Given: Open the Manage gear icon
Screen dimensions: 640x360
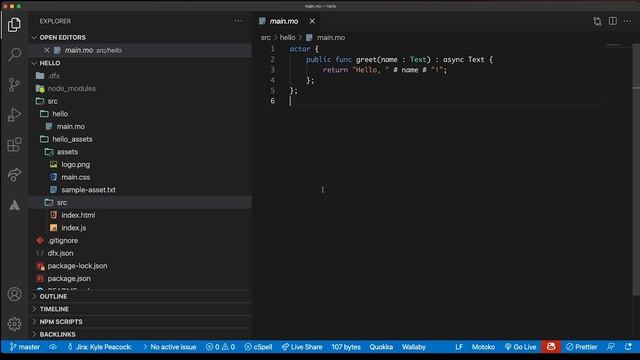Looking at the screenshot, I should [14, 324].
